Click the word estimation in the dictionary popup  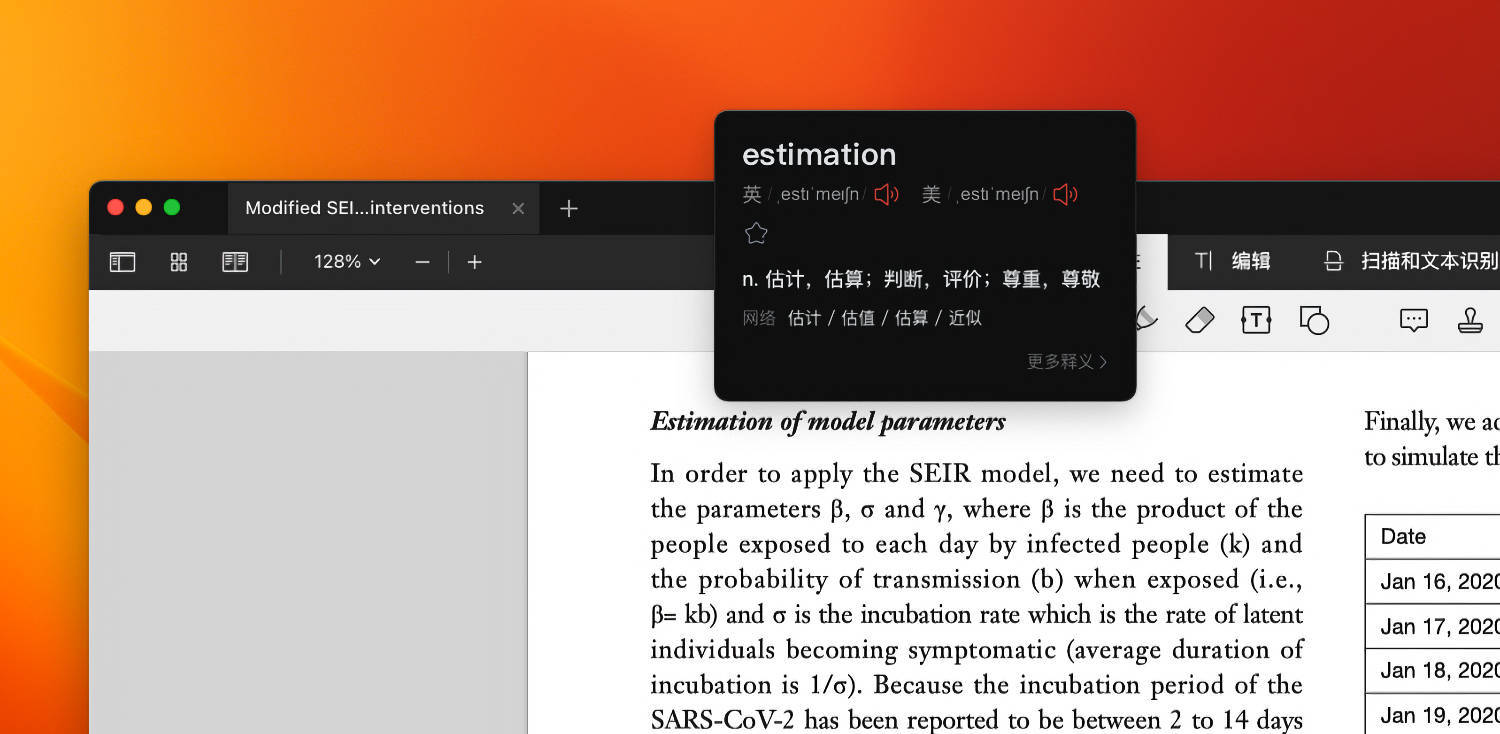(819, 154)
